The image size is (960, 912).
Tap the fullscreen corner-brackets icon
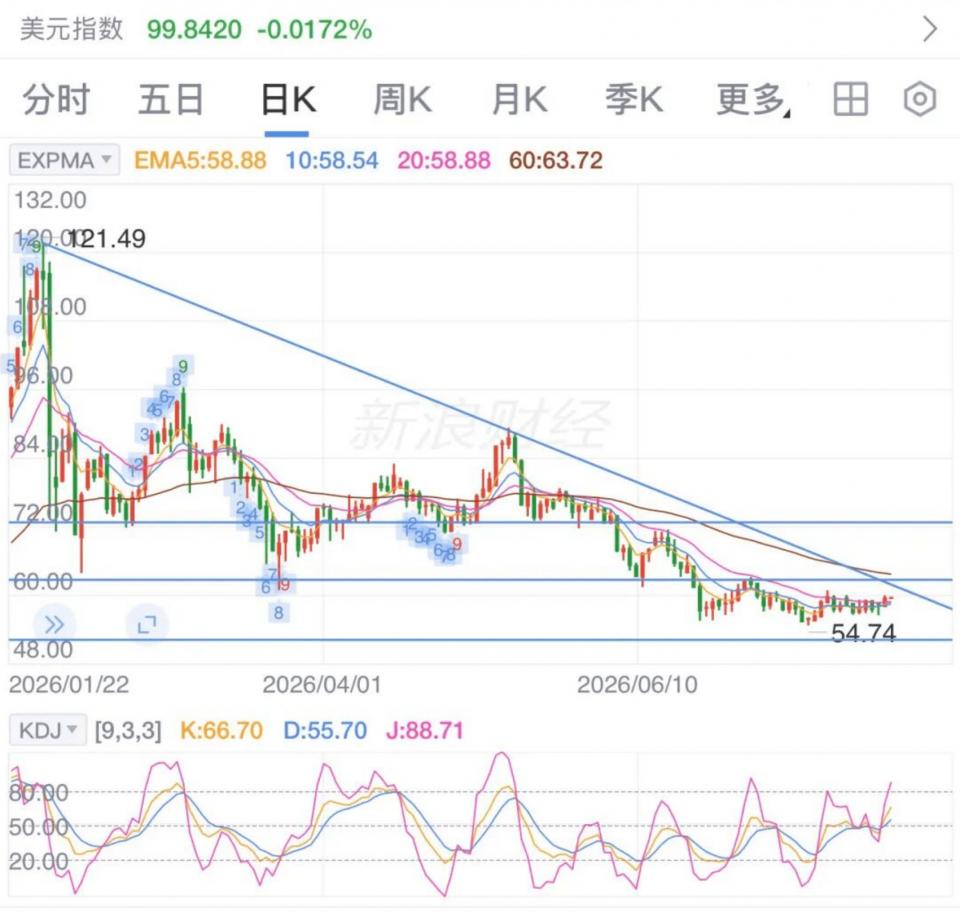pyautogui.click(x=147, y=624)
